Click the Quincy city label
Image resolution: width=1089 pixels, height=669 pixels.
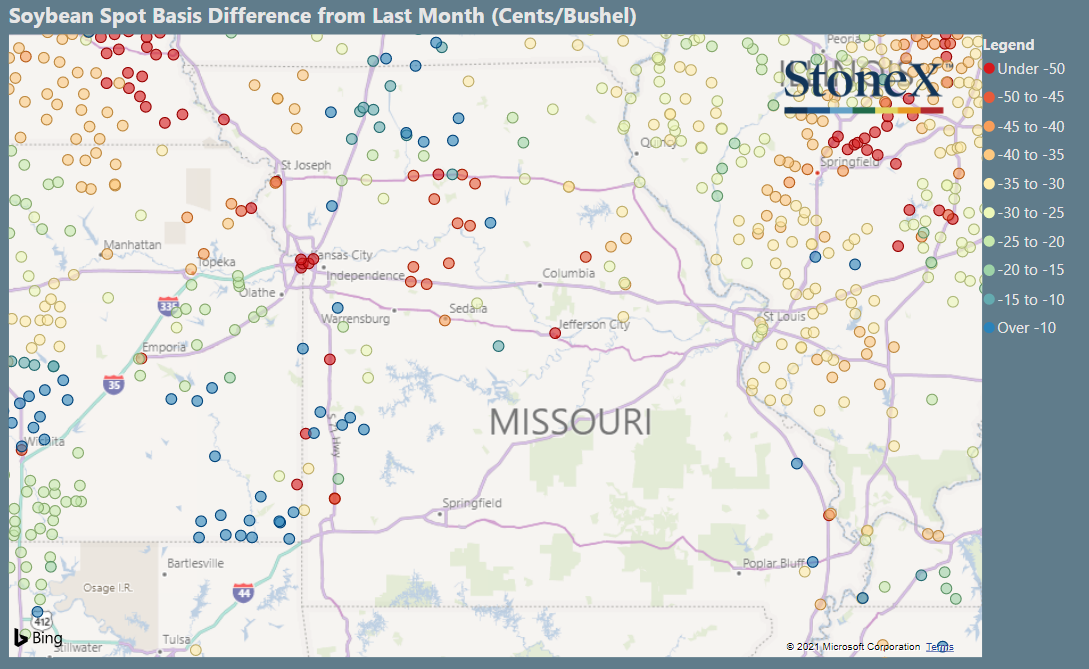click(x=658, y=142)
